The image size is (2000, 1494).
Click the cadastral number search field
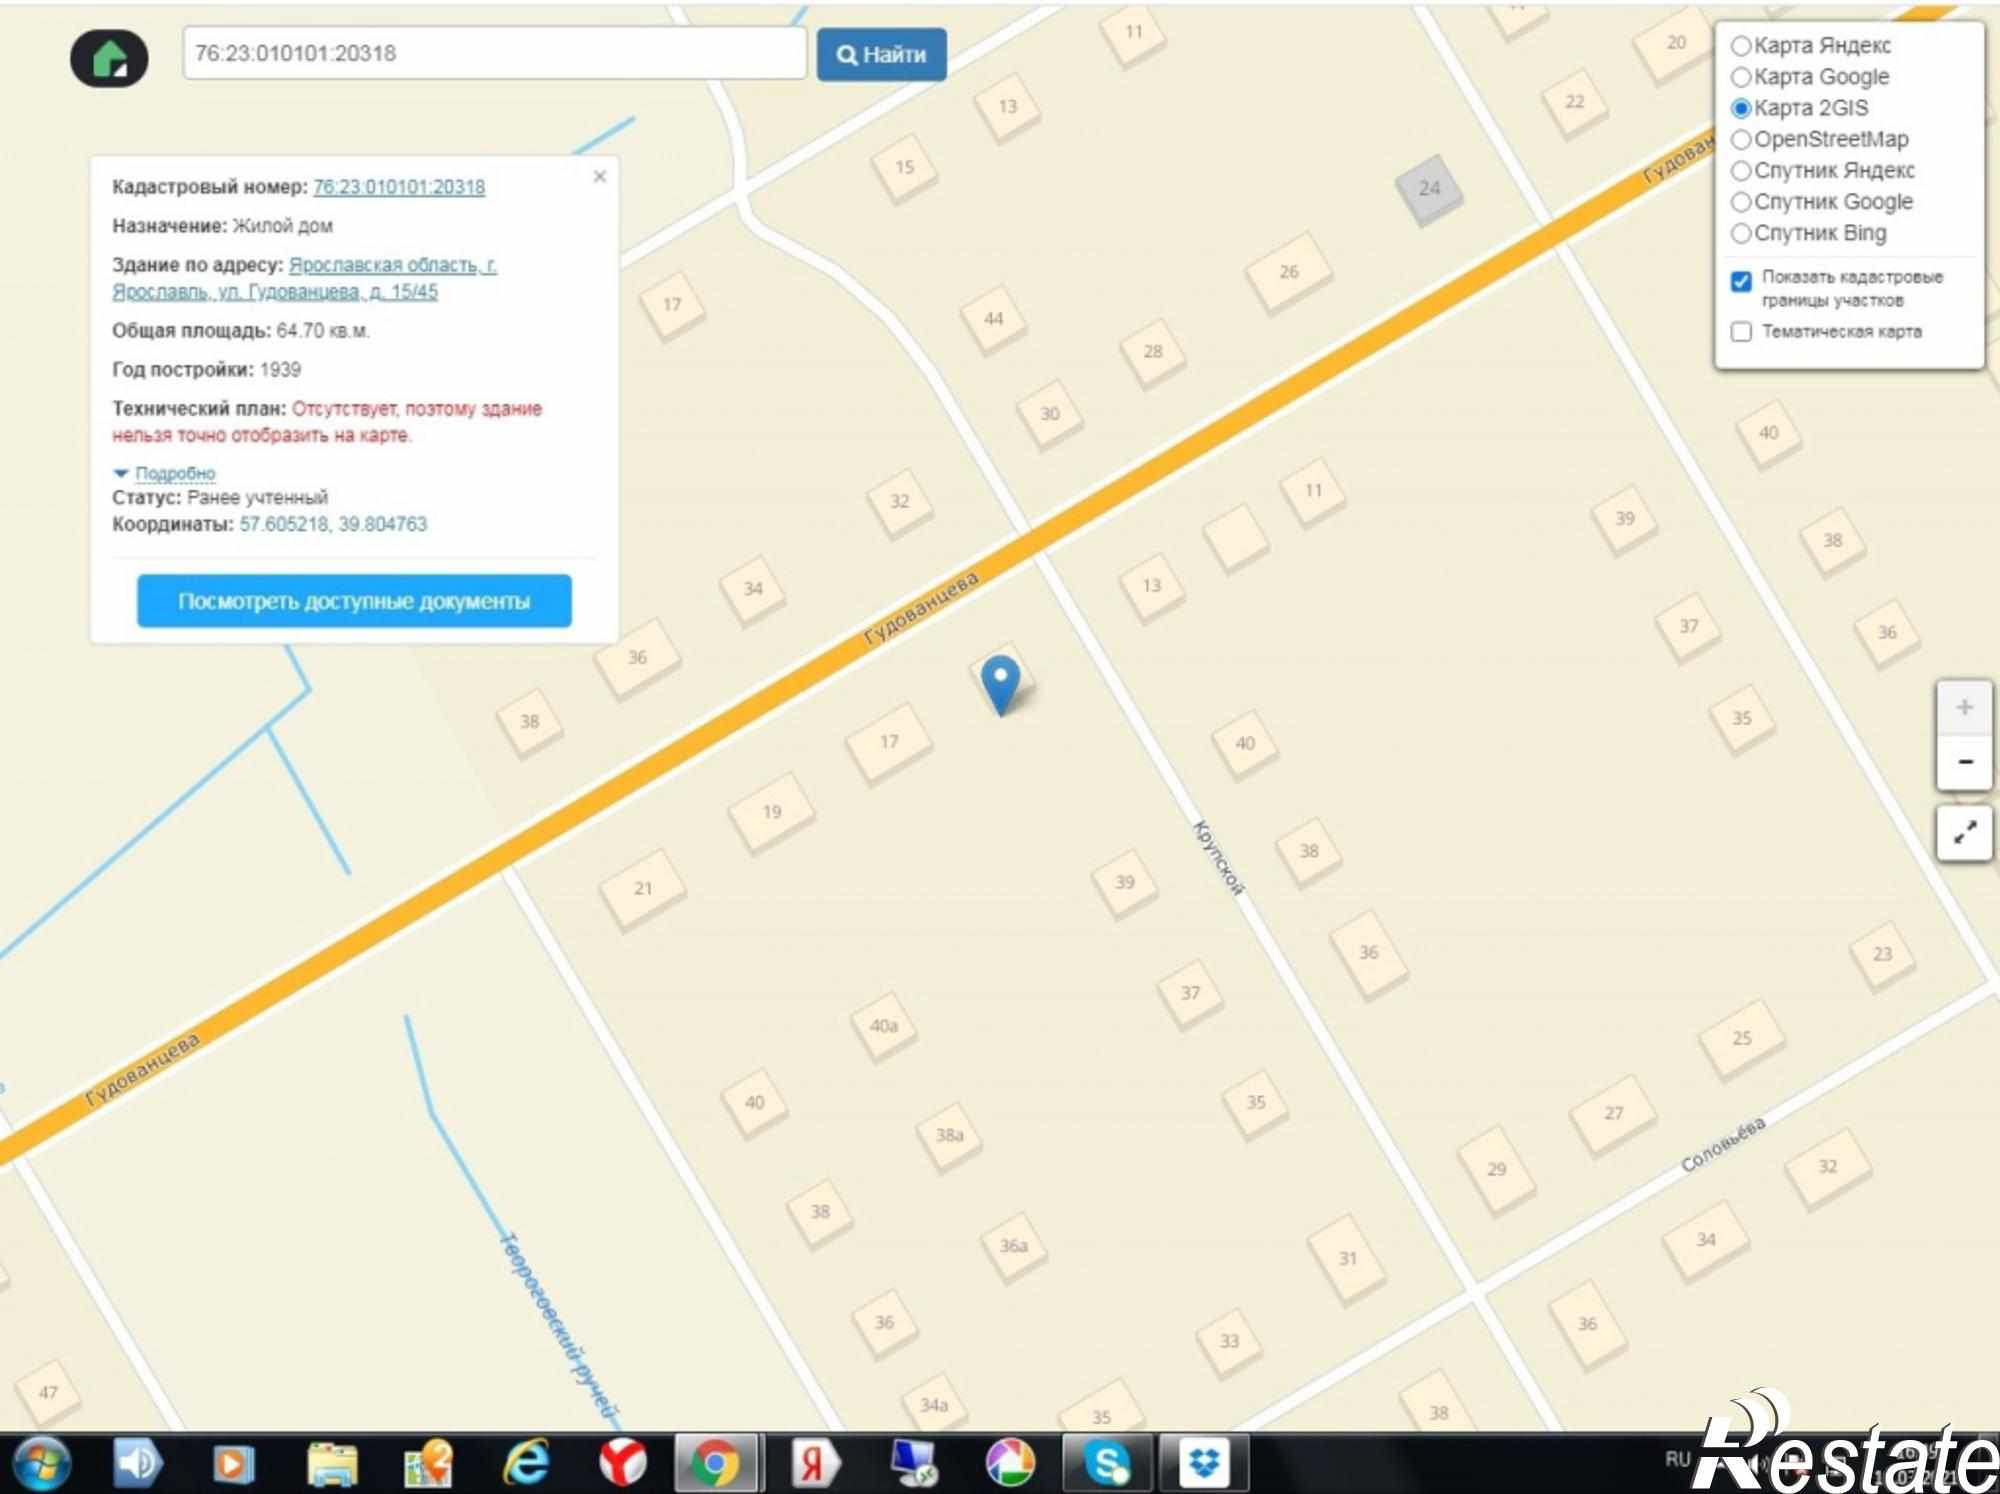(494, 53)
